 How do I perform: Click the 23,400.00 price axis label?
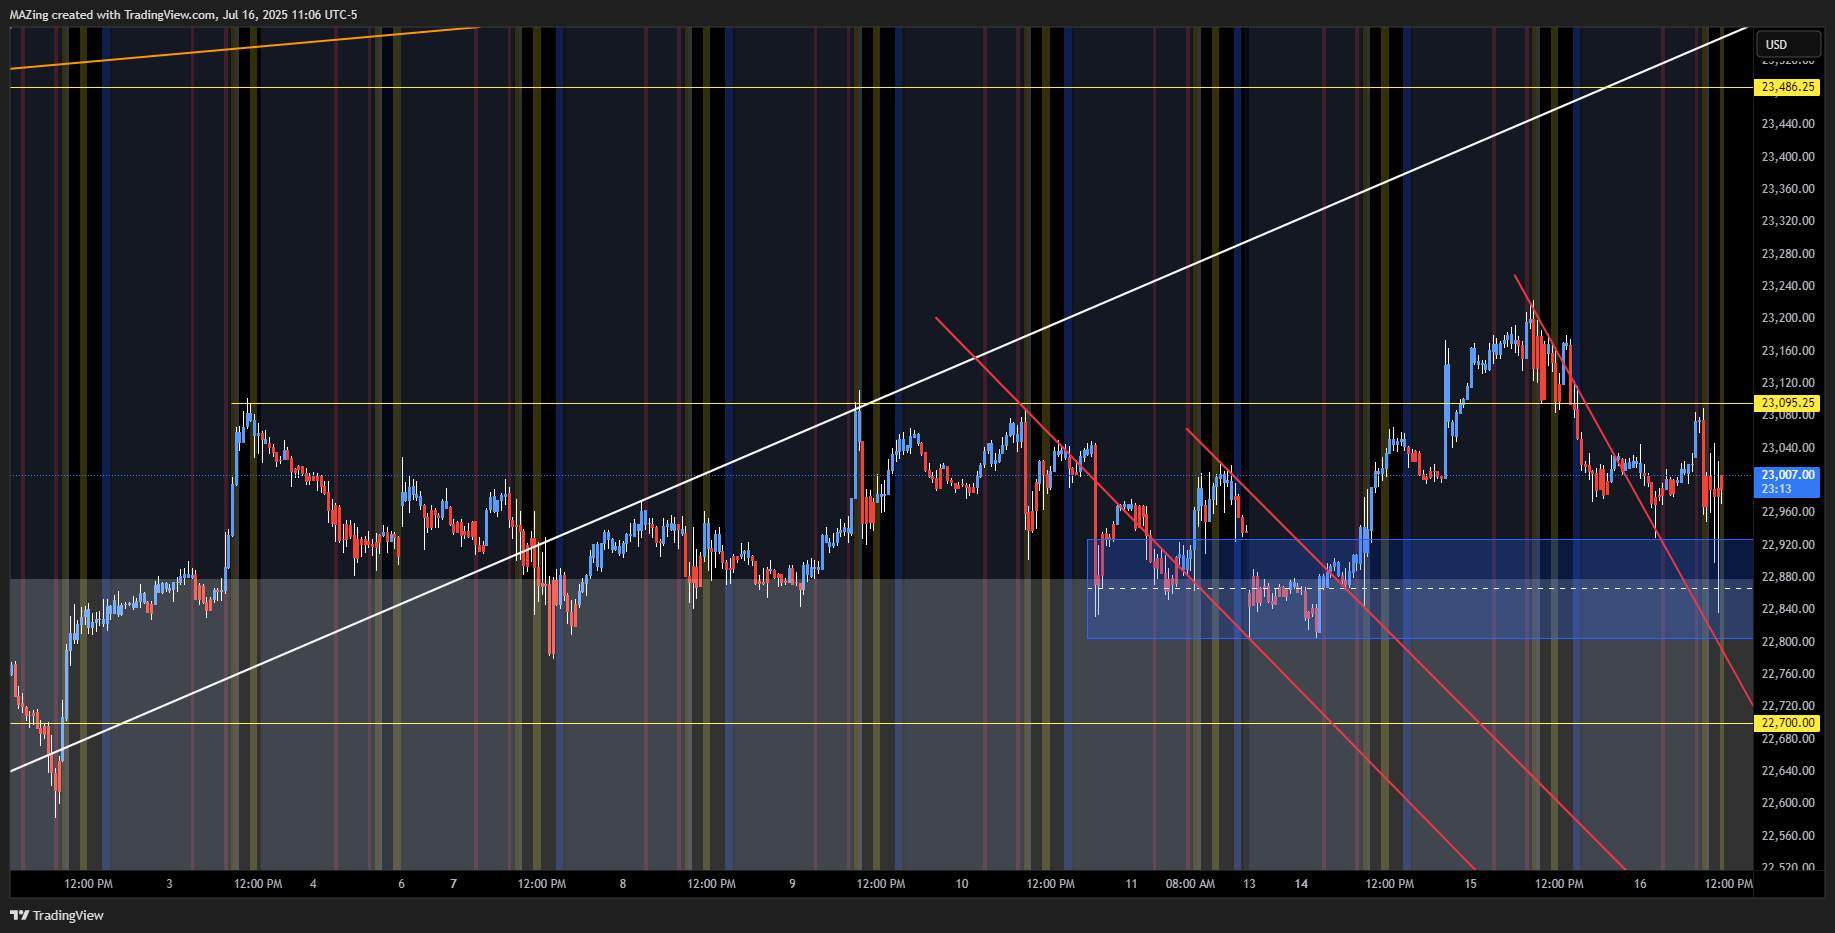coord(1788,157)
